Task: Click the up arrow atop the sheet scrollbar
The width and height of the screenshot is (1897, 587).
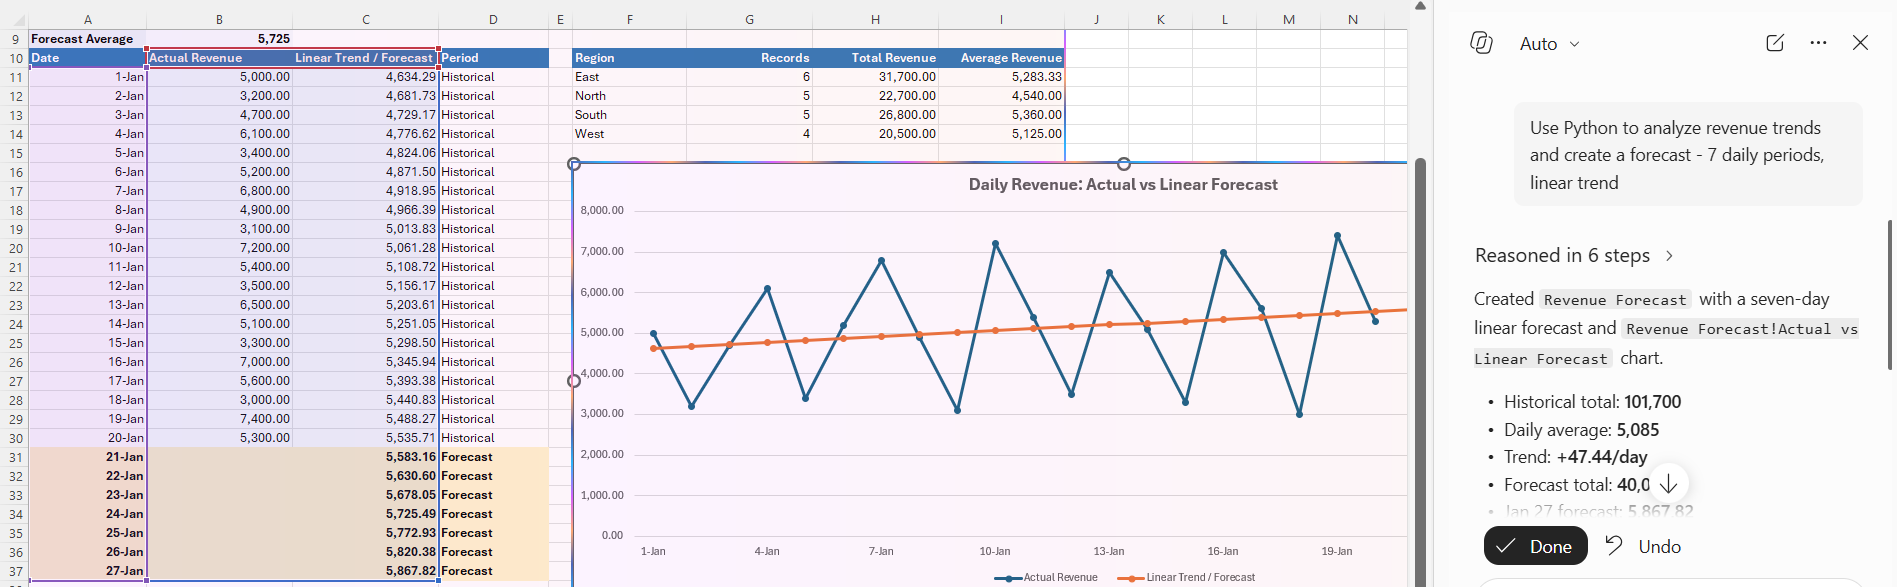Action: click(1420, 6)
